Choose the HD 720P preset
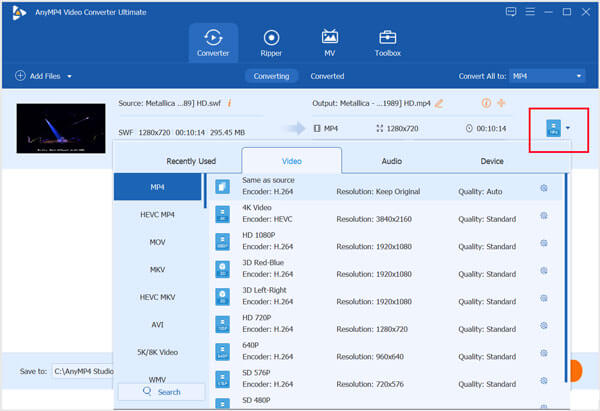Image resolution: width=600 pixels, height=411 pixels. point(385,324)
